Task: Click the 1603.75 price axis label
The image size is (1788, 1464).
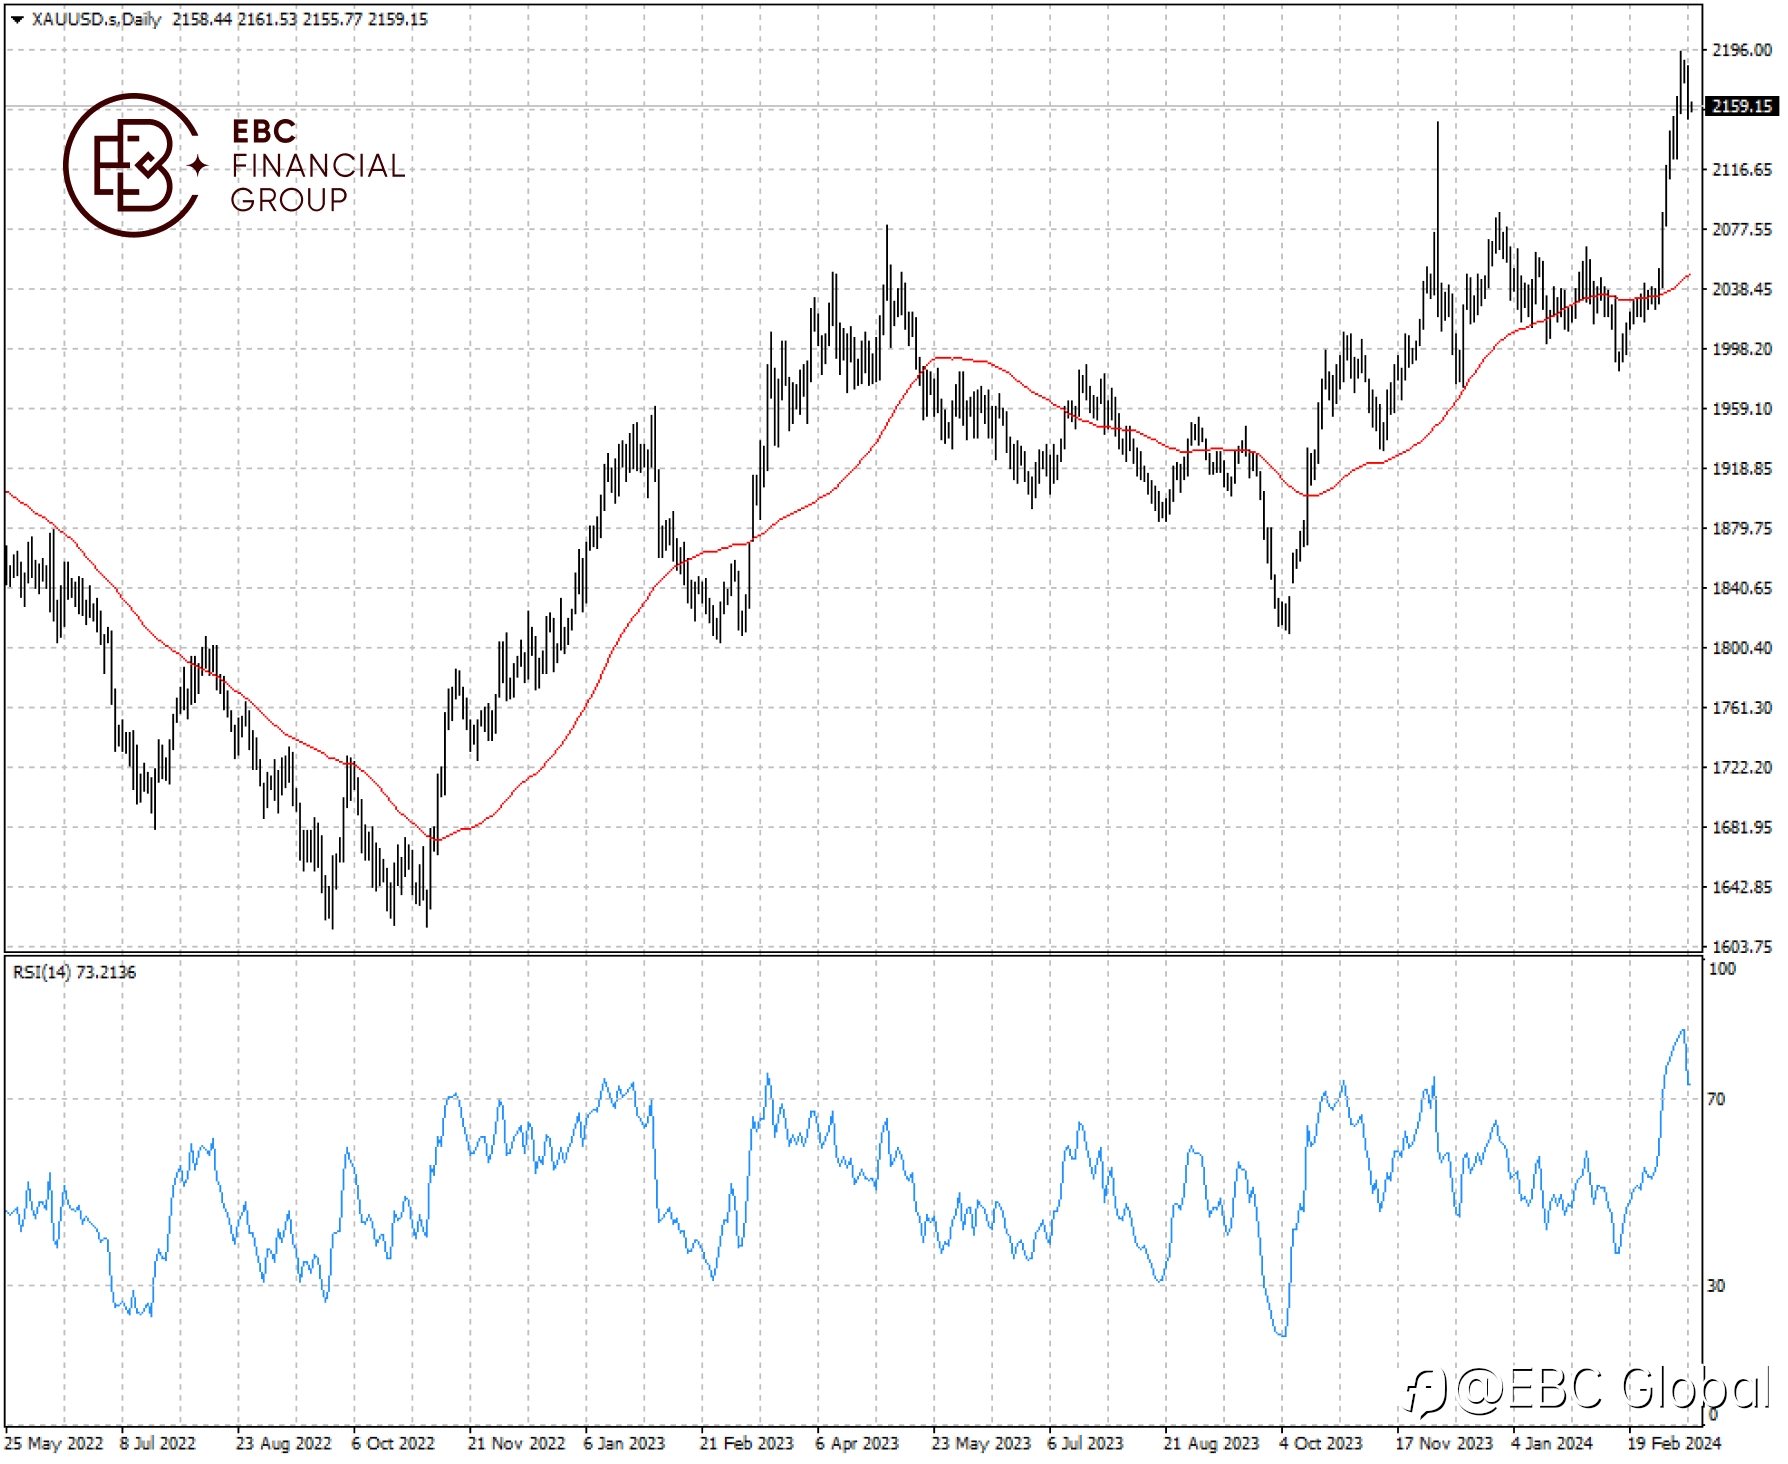Action: coord(1742,946)
